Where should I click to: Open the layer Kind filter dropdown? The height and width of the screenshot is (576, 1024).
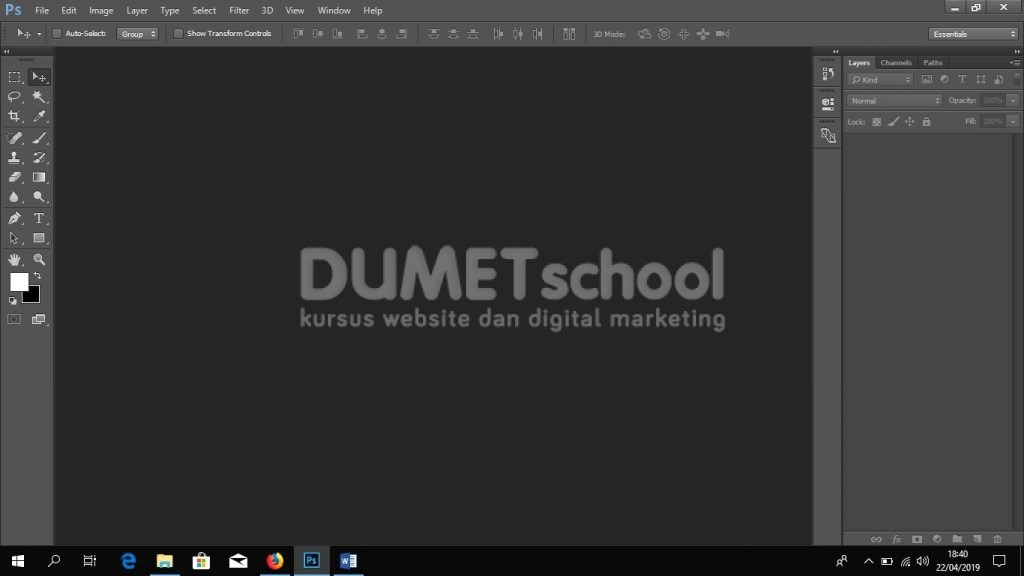pyautogui.click(x=880, y=80)
